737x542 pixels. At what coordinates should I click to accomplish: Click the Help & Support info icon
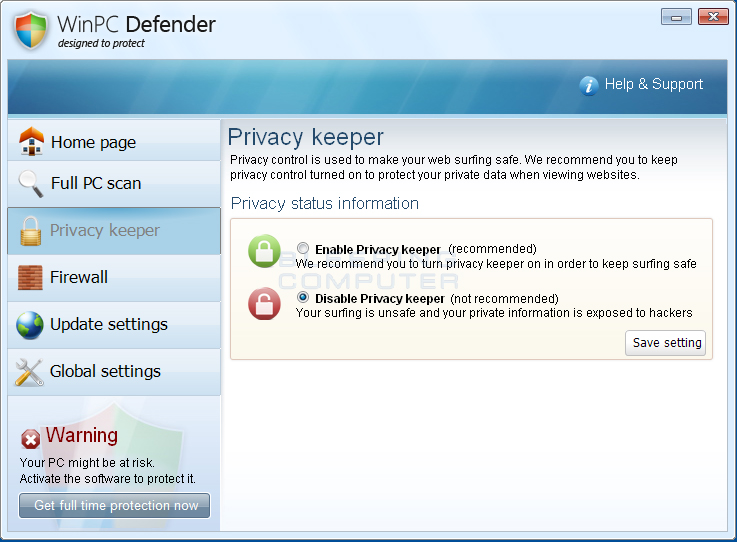588,86
